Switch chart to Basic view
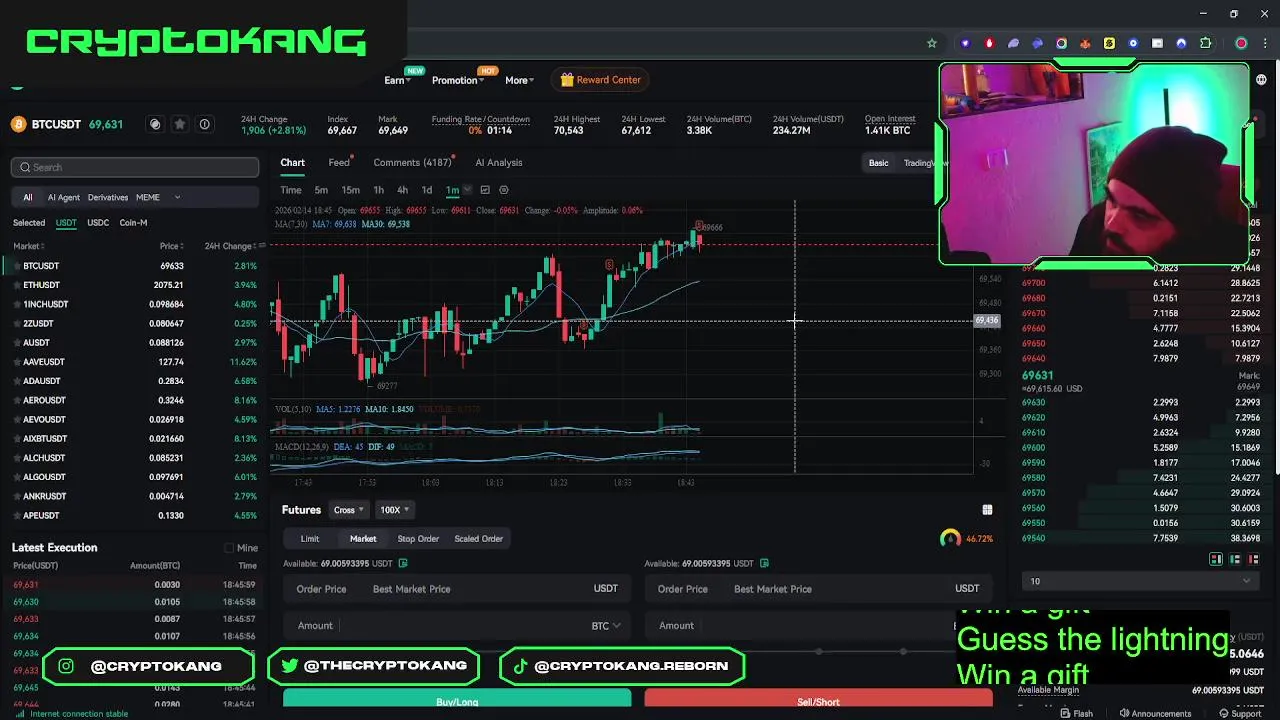The width and height of the screenshot is (1280, 720). tap(878, 163)
